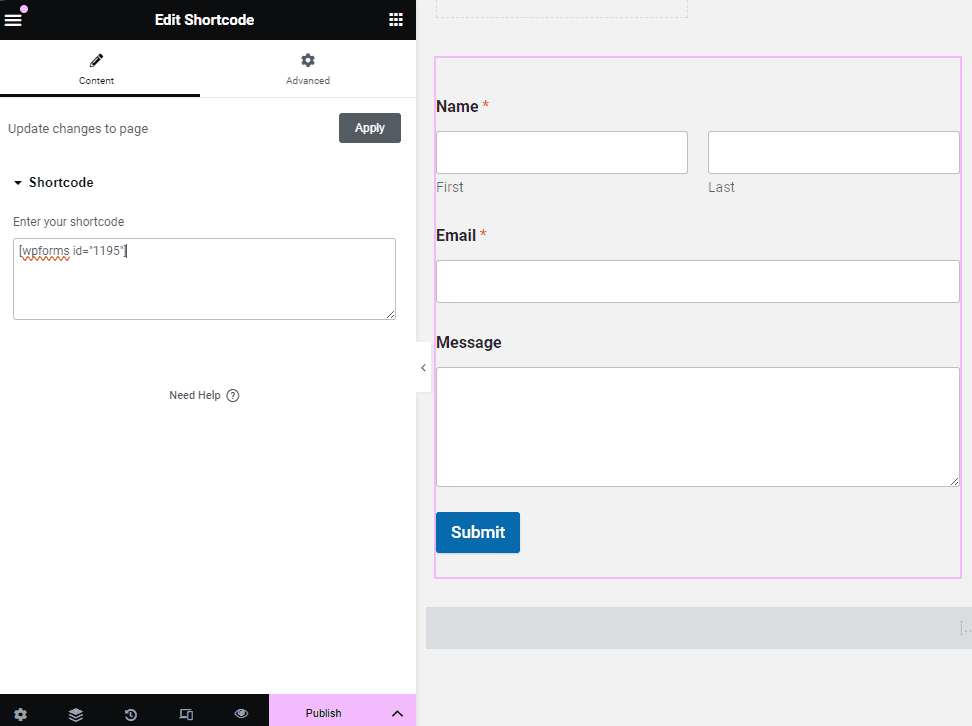Screen dimensions: 972x726
Task: Hide the editor panel with arrow
Action: tap(423, 368)
